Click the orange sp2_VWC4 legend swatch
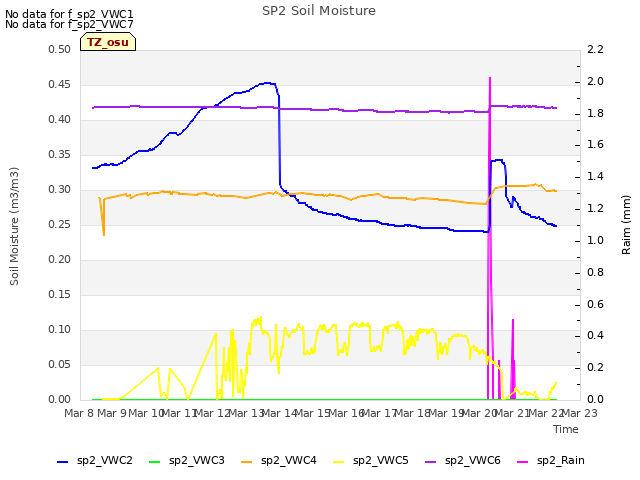 click(x=247, y=462)
